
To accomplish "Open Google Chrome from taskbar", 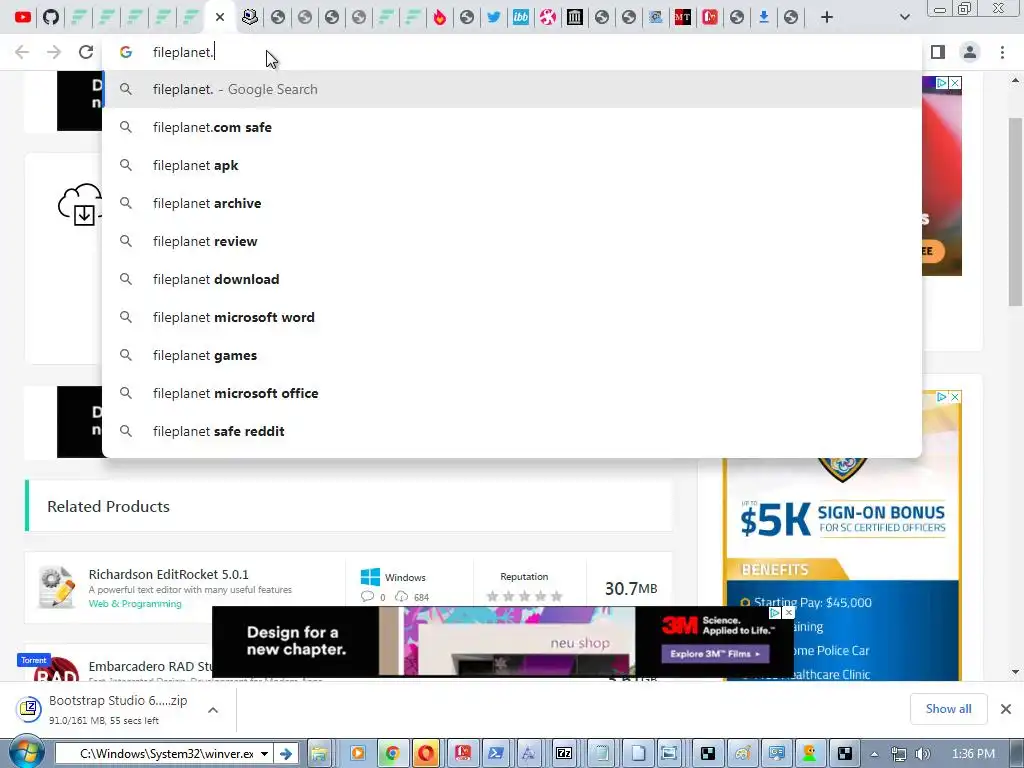I will click(392, 754).
